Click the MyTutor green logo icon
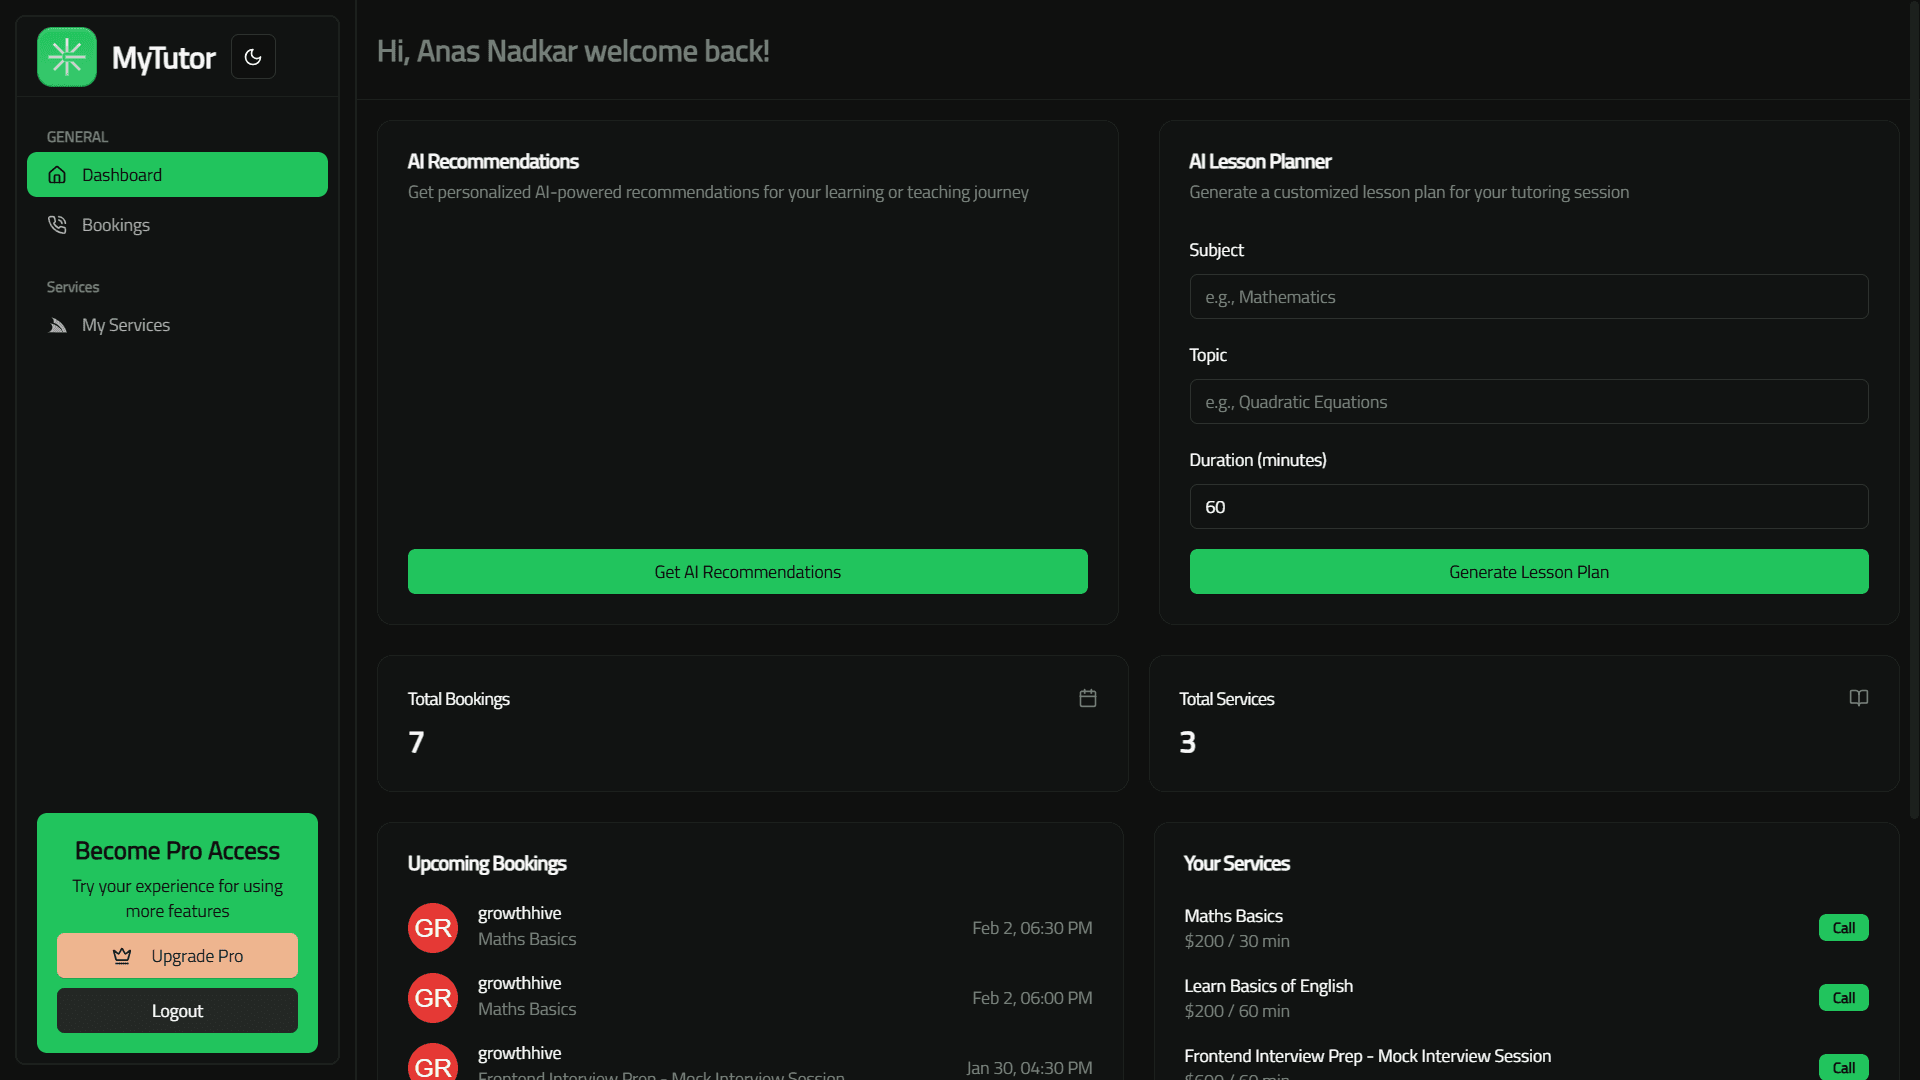This screenshot has width=1920, height=1080. point(67,57)
